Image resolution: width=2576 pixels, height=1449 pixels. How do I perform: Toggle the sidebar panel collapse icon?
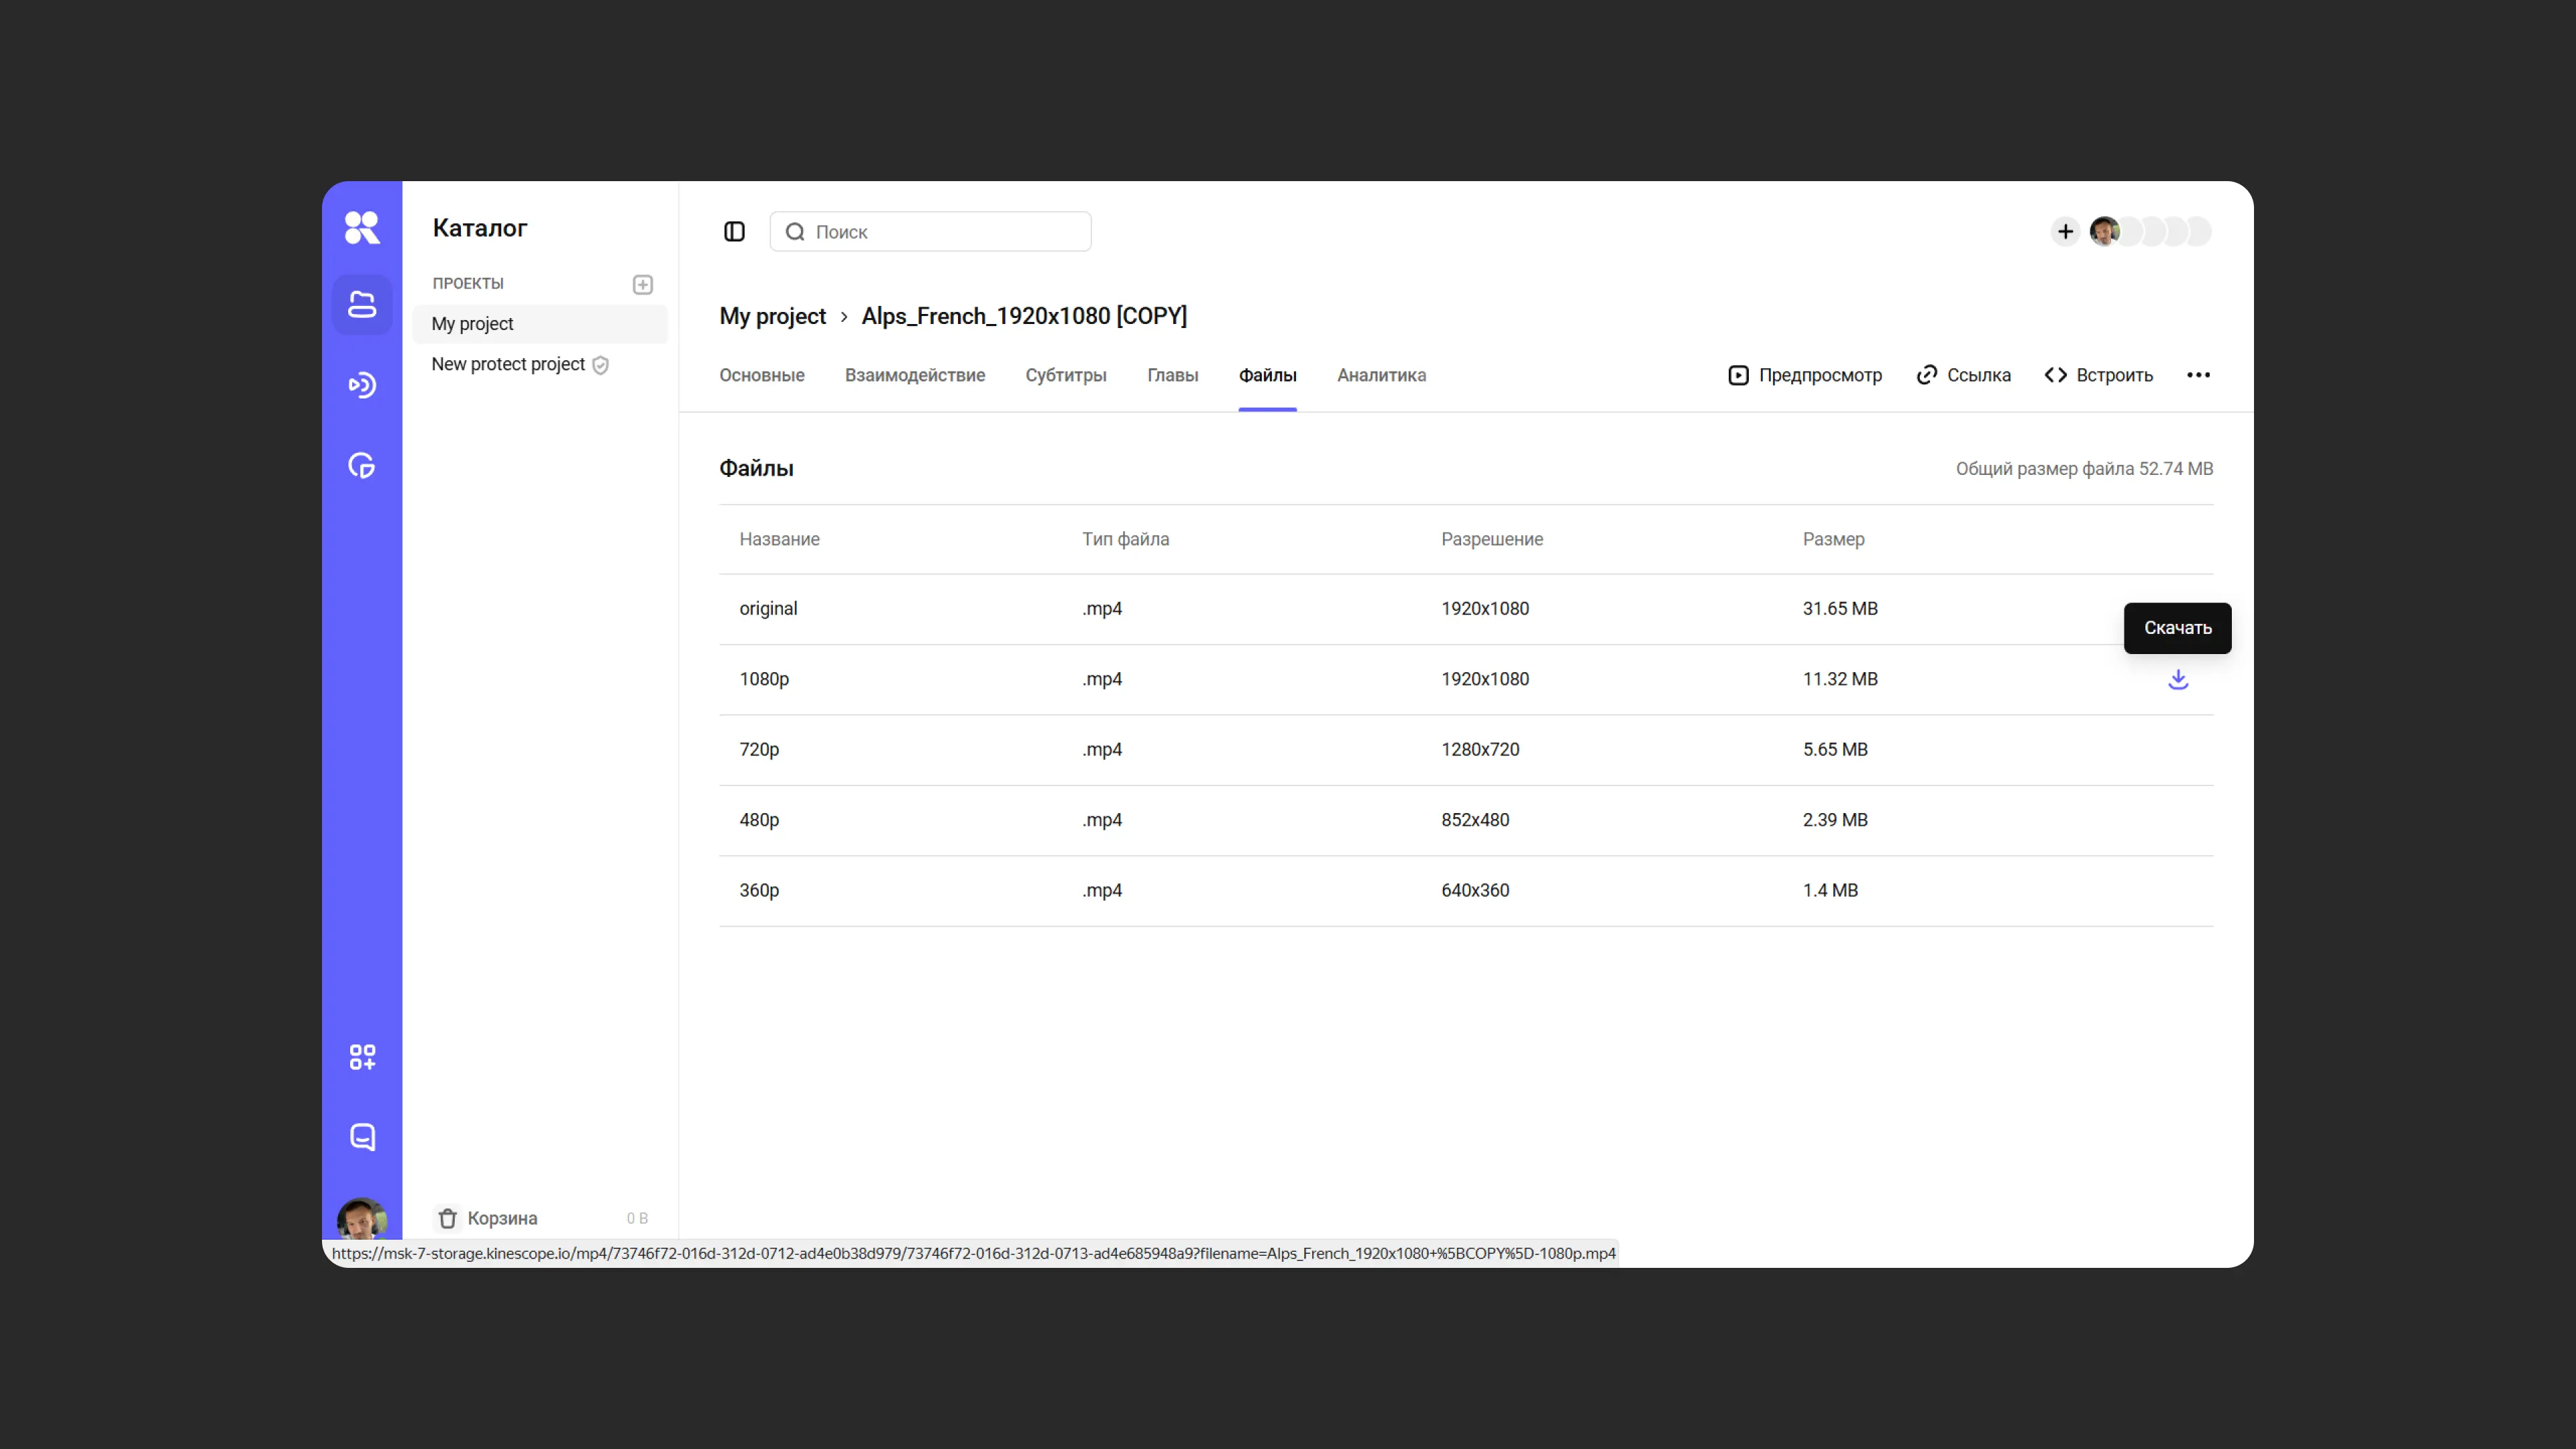point(734,232)
